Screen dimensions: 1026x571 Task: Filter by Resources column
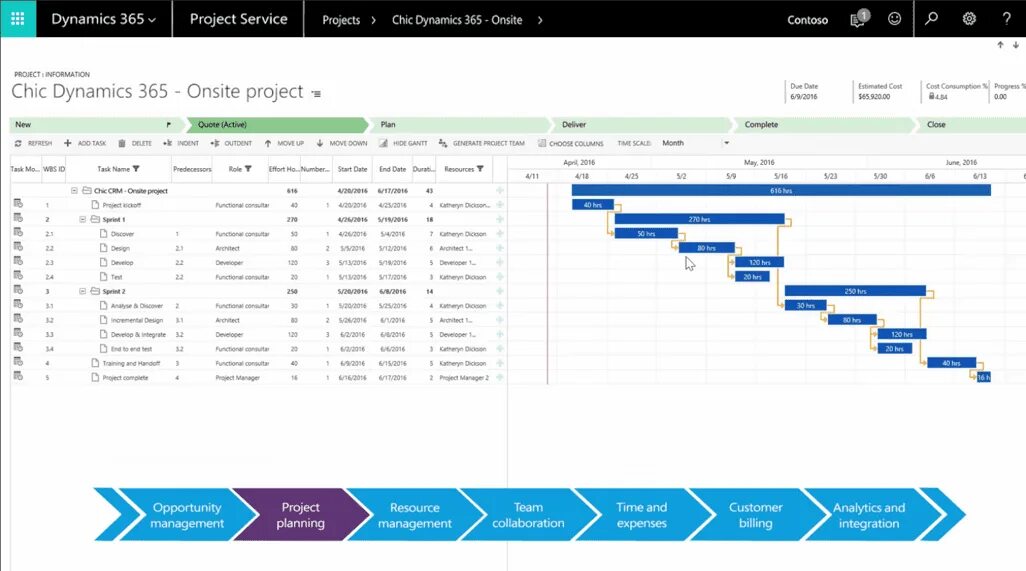tap(480, 169)
